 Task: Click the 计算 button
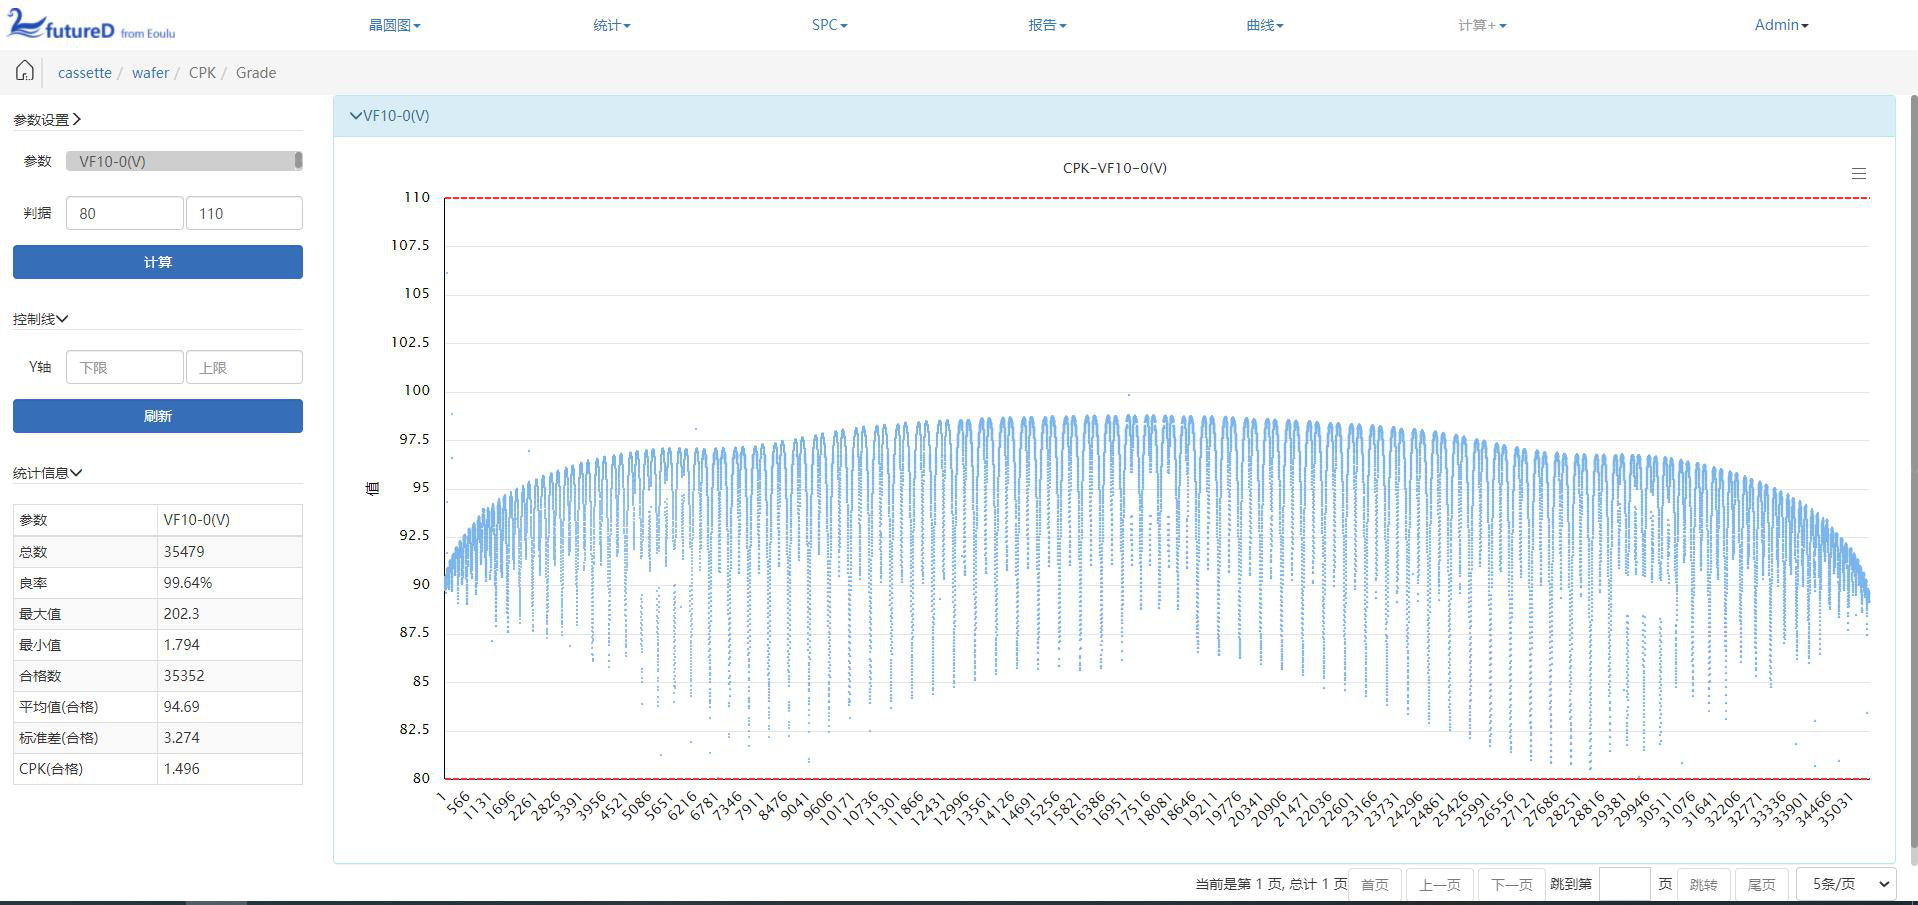pos(158,262)
